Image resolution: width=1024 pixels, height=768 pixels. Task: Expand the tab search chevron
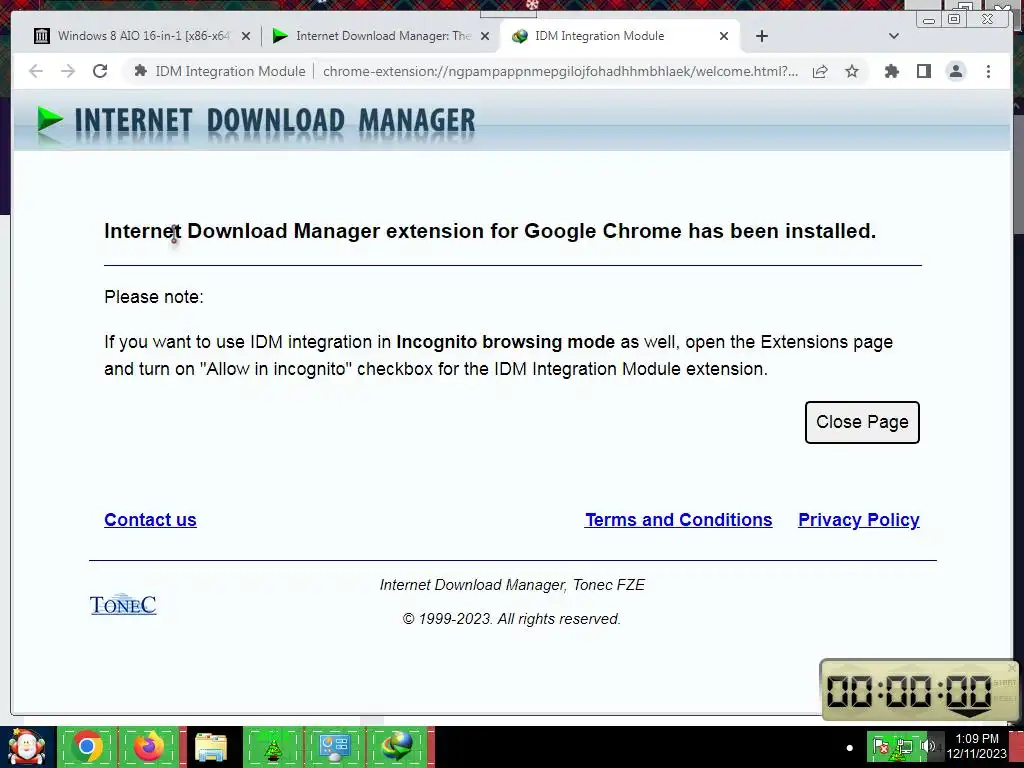click(x=894, y=36)
